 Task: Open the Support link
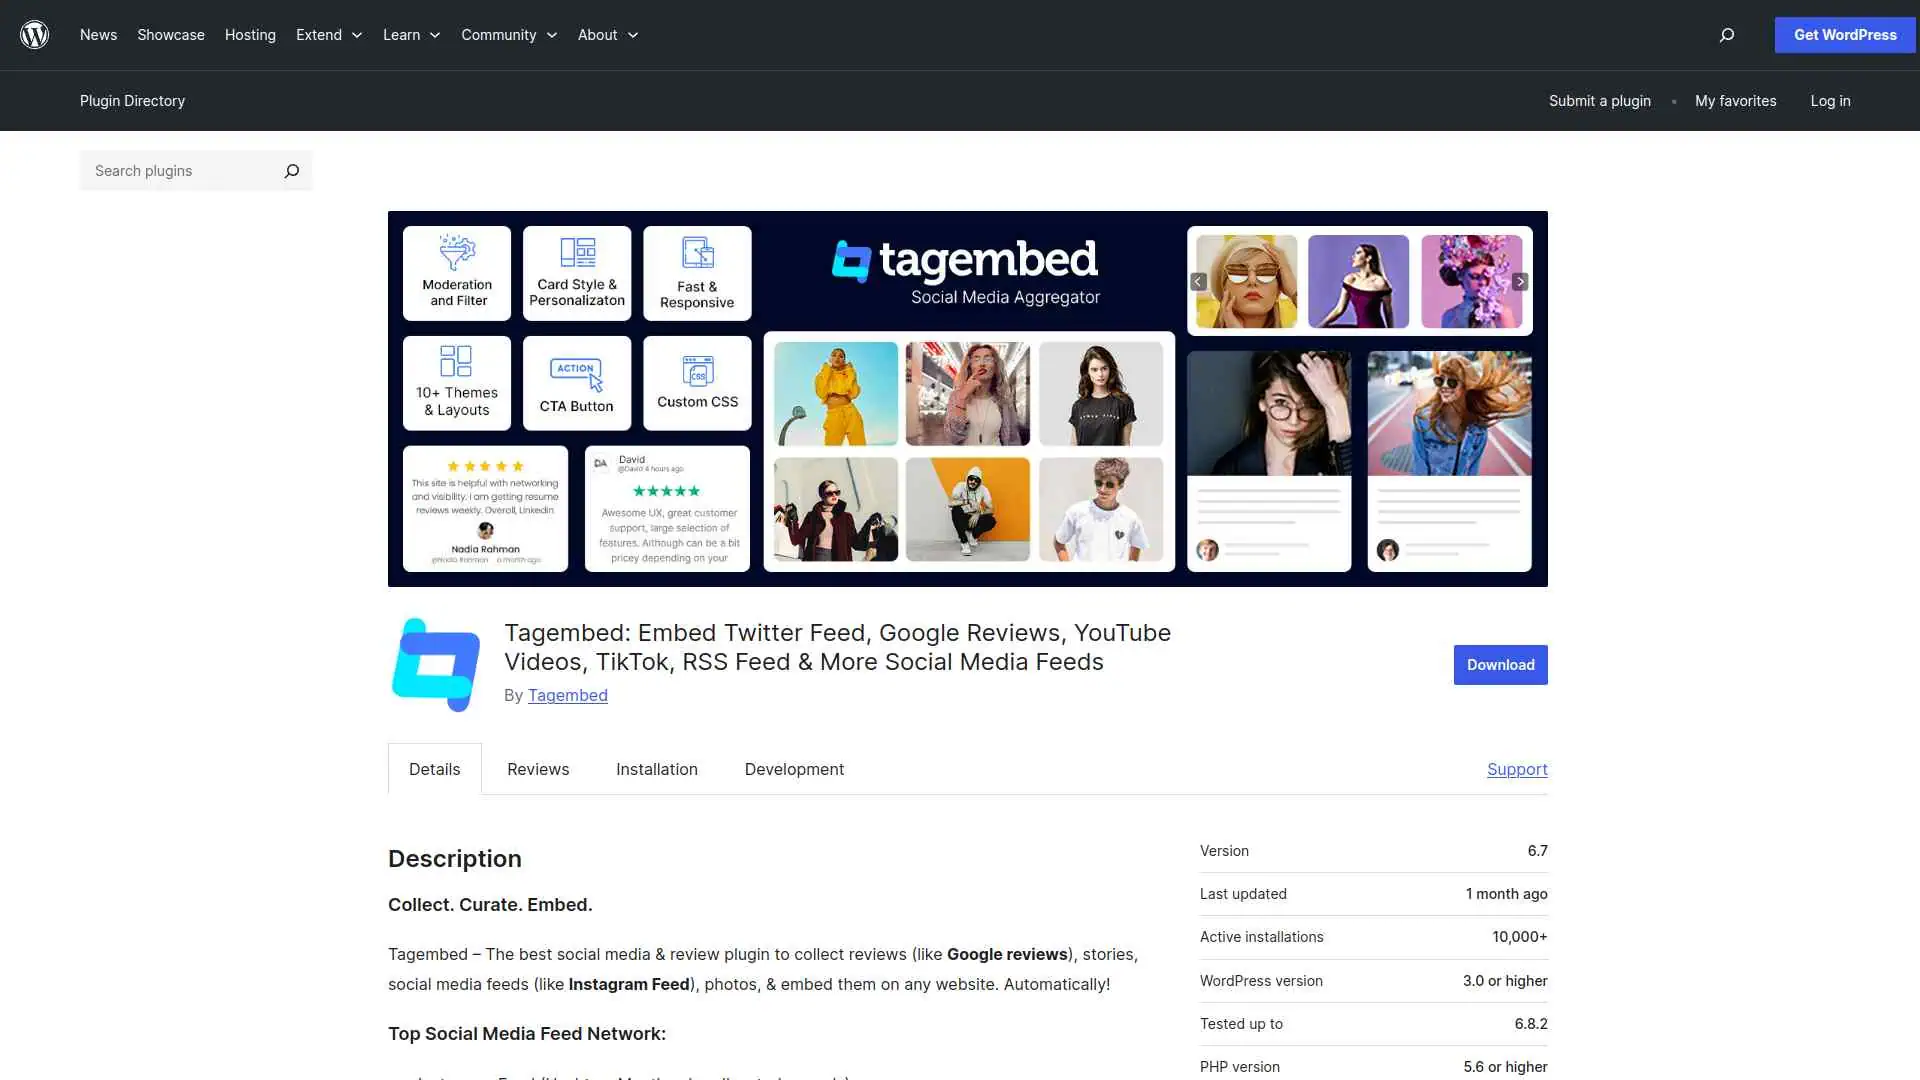tap(1516, 769)
